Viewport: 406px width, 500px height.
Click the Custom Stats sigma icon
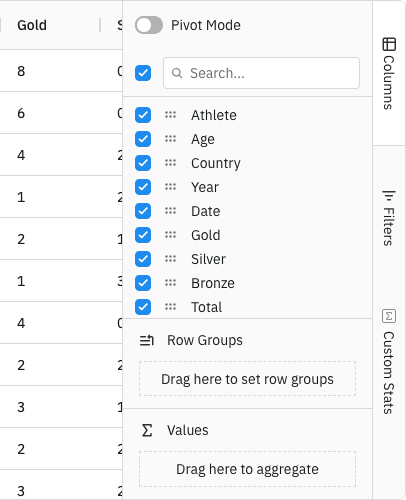389,316
